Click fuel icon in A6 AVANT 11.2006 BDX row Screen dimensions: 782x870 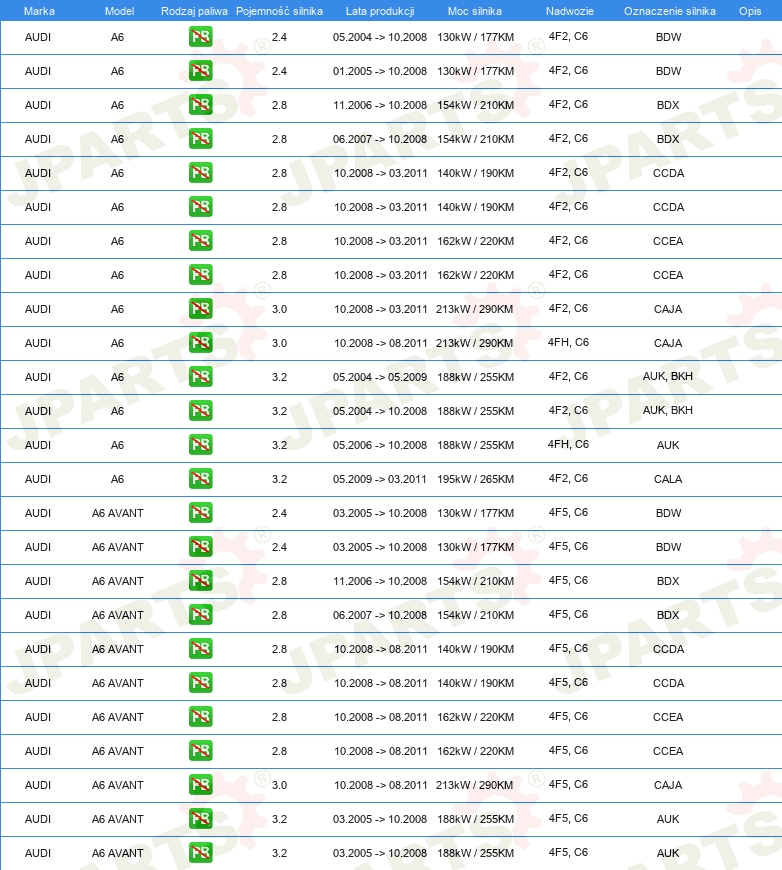coord(200,581)
